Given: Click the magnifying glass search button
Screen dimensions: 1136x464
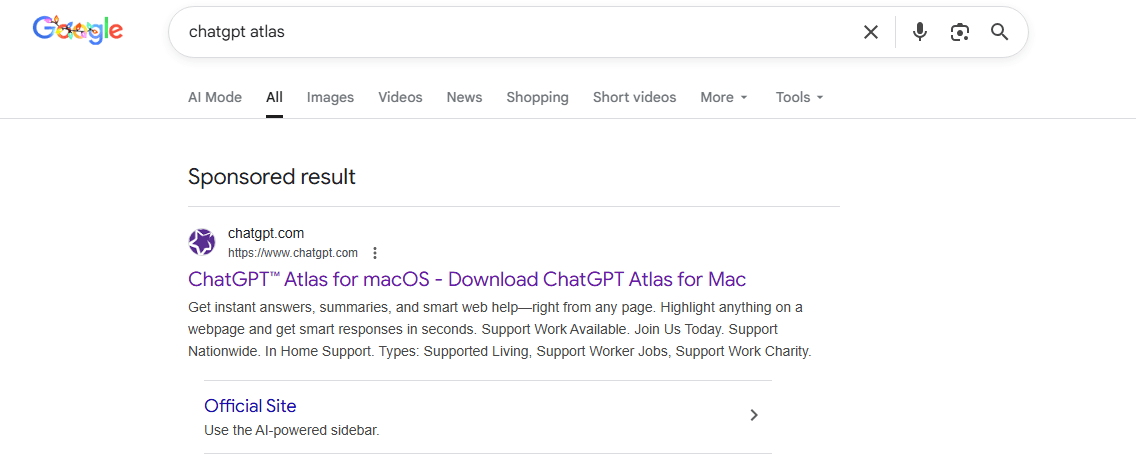Looking at the screenshot, I should point(1000,32).
